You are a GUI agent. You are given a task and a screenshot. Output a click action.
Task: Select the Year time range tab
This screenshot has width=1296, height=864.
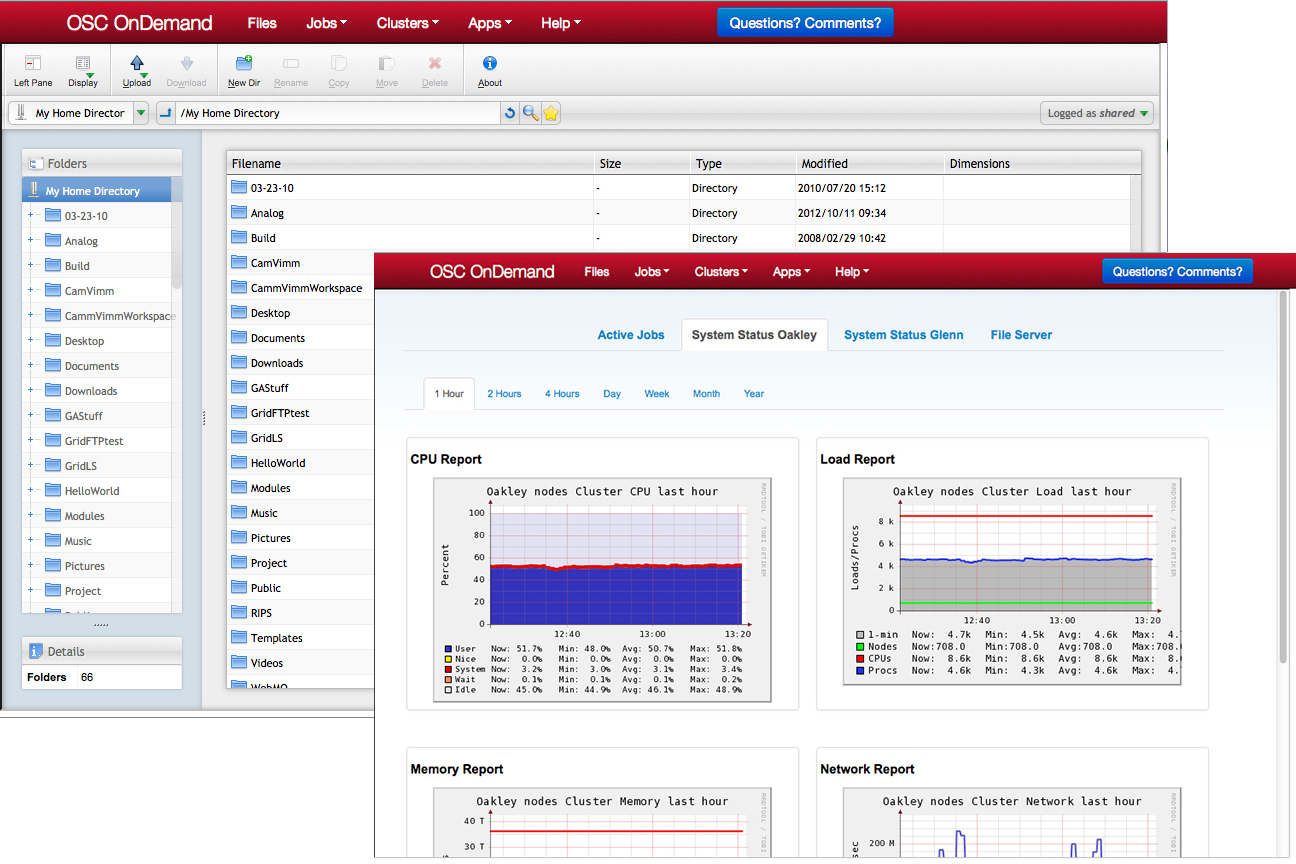click(754, 394)
